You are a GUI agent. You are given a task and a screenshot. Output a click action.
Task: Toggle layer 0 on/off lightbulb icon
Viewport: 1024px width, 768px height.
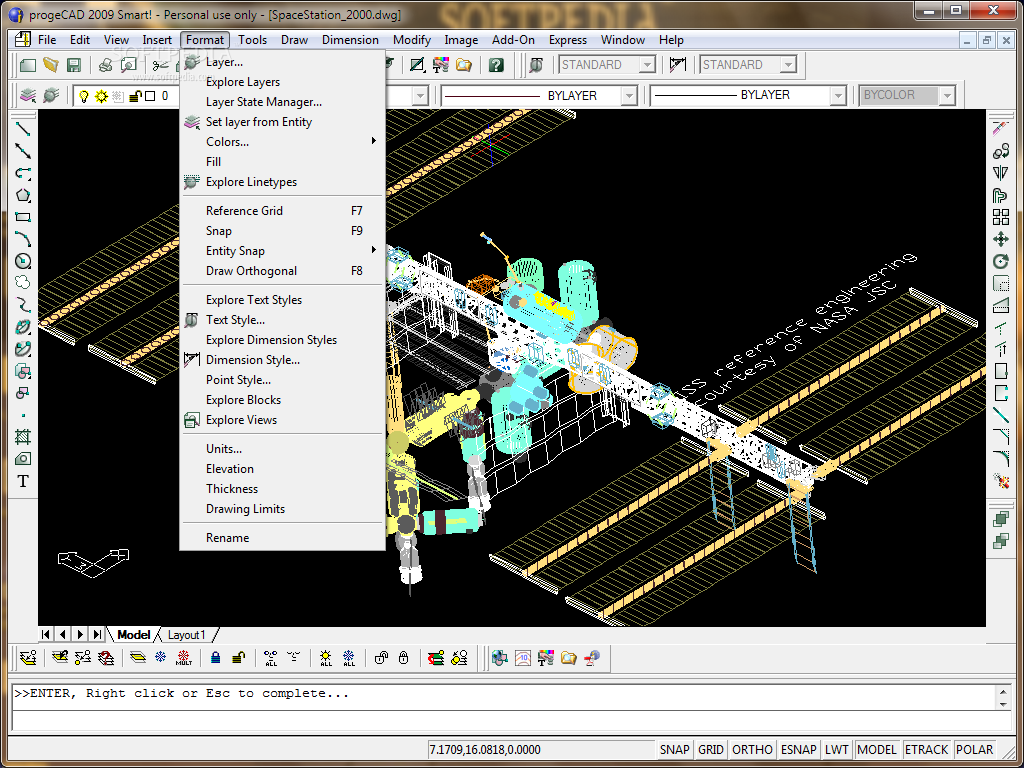coord(84,96)
